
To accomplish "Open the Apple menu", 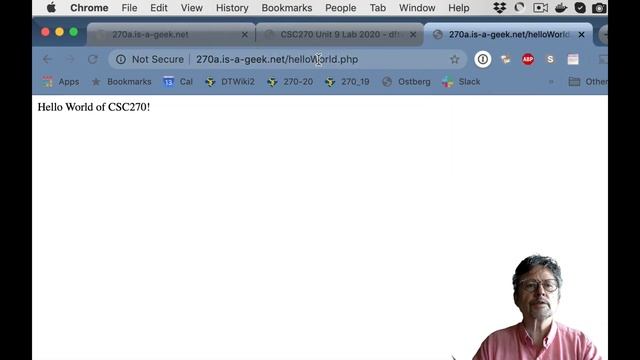I will click(x=51, y=8).
